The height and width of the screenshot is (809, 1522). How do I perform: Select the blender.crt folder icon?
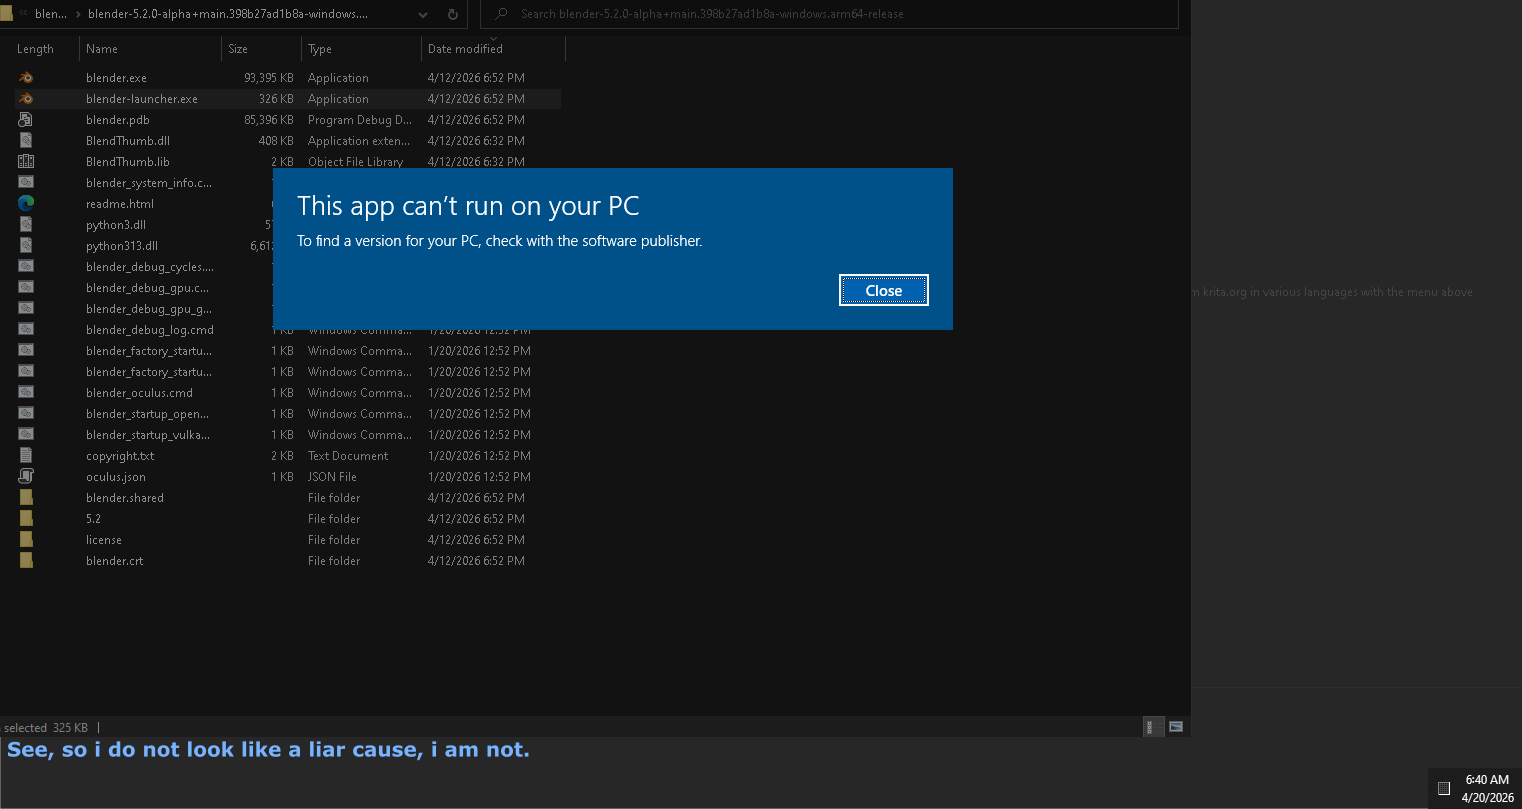pos(26,560)
